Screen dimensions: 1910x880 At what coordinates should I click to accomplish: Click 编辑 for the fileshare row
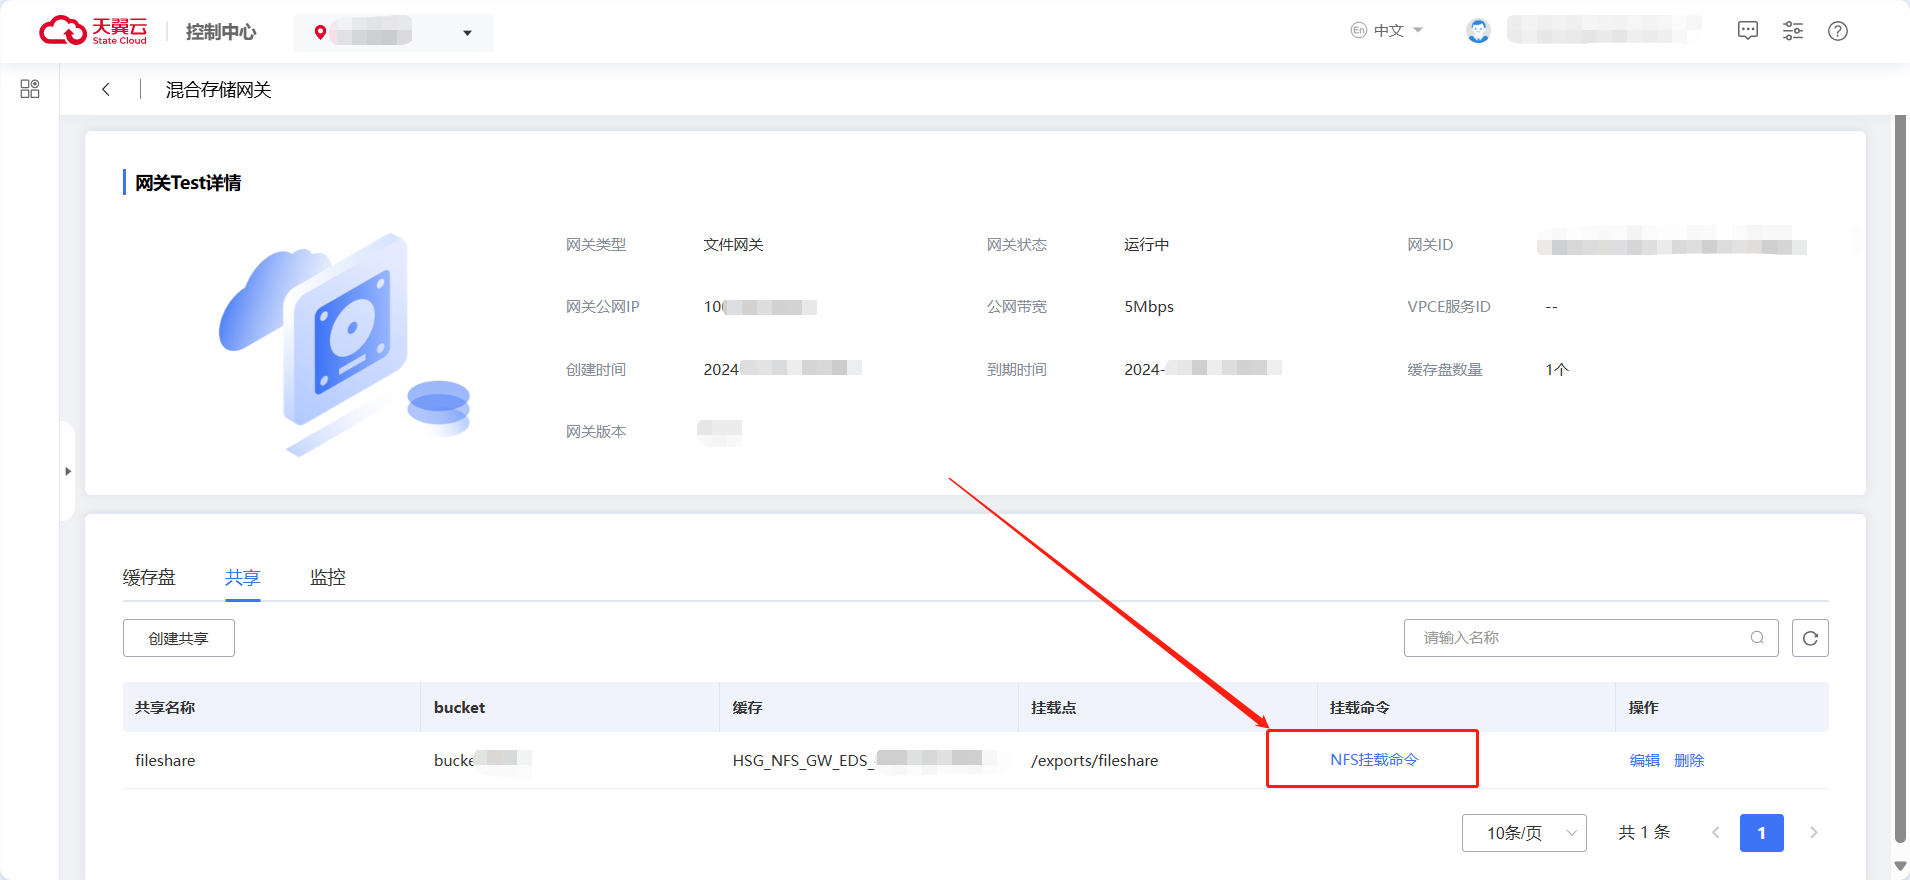click(1644, 761)
